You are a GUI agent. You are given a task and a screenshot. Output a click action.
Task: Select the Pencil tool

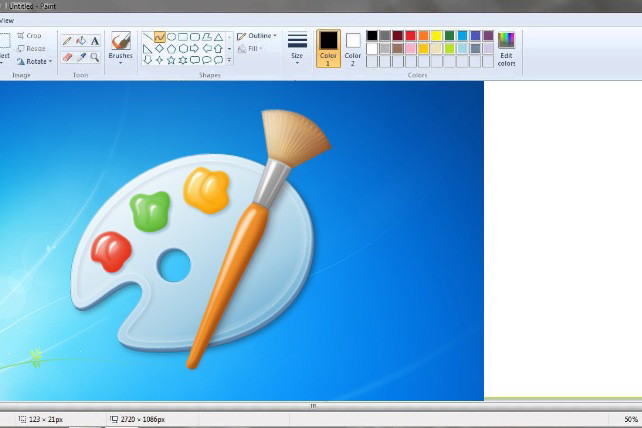pos(68,41)
